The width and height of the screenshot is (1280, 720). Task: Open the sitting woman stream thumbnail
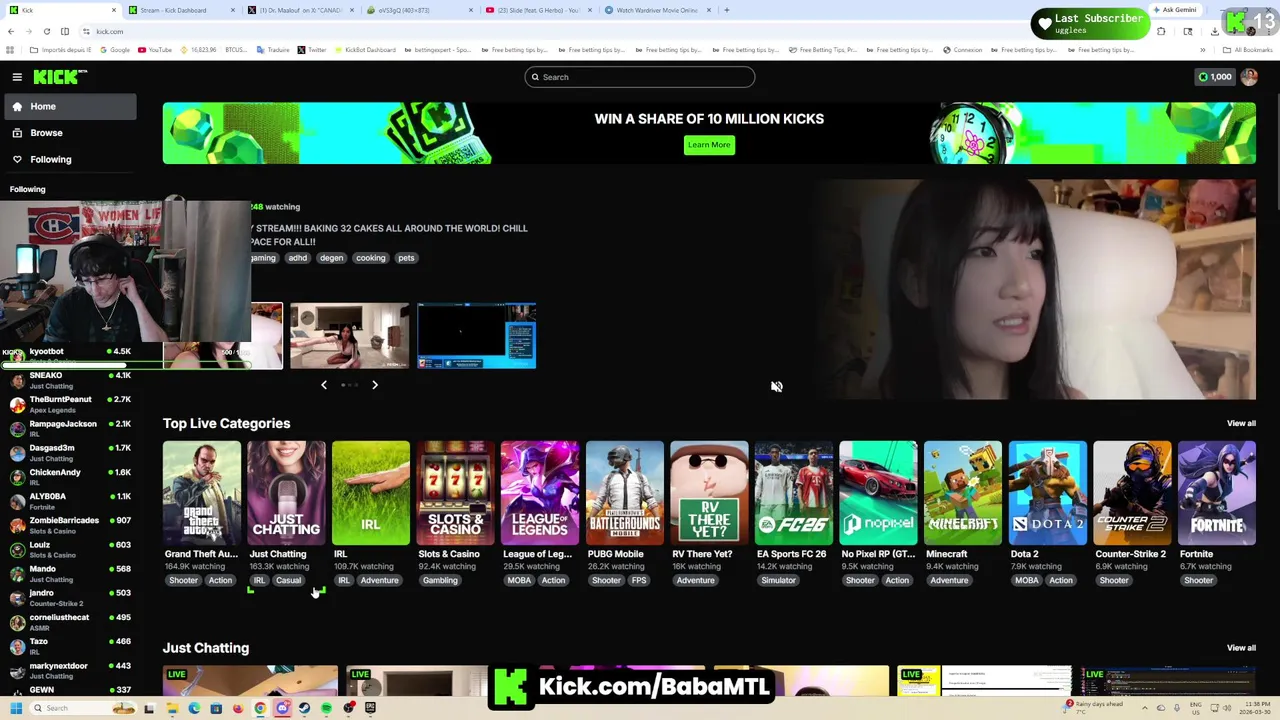[349, 335]
